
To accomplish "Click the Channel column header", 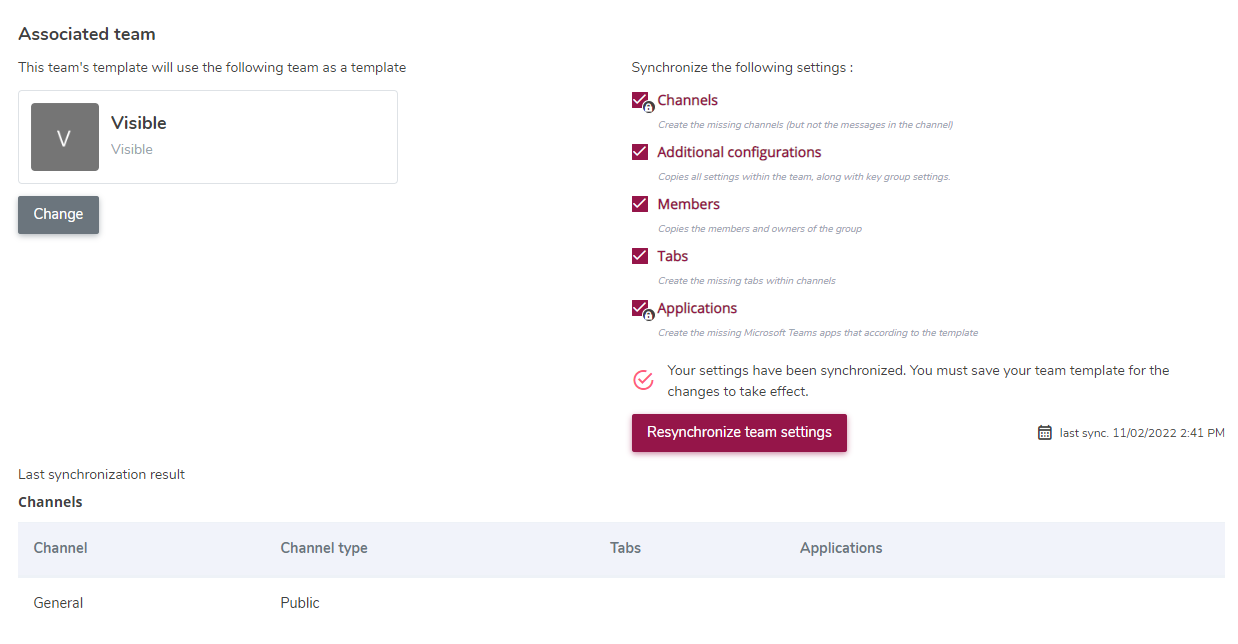I will point(60,548).
